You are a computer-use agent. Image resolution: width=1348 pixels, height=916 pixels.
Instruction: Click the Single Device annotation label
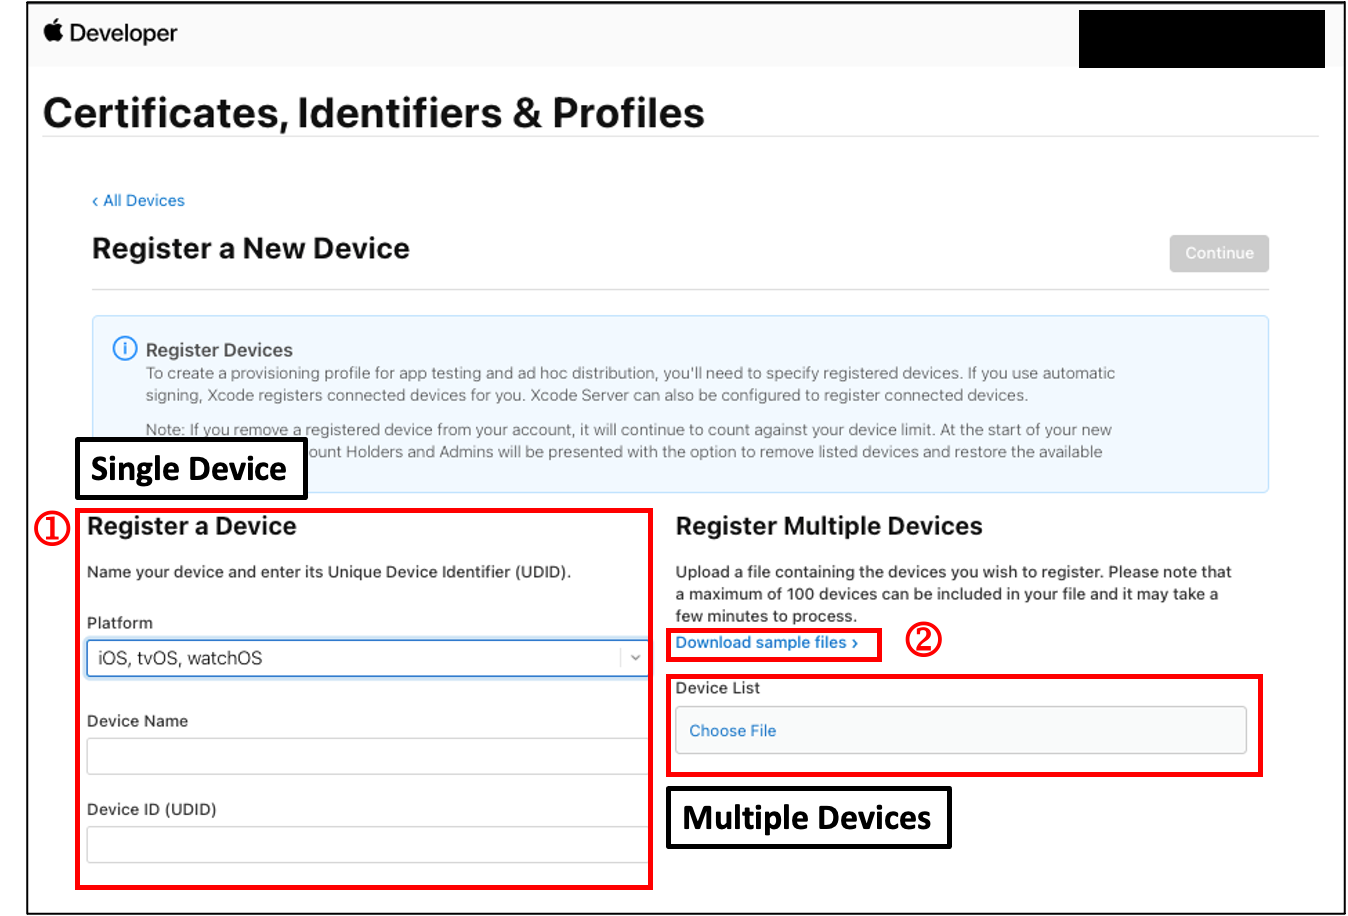pos(190,469)
